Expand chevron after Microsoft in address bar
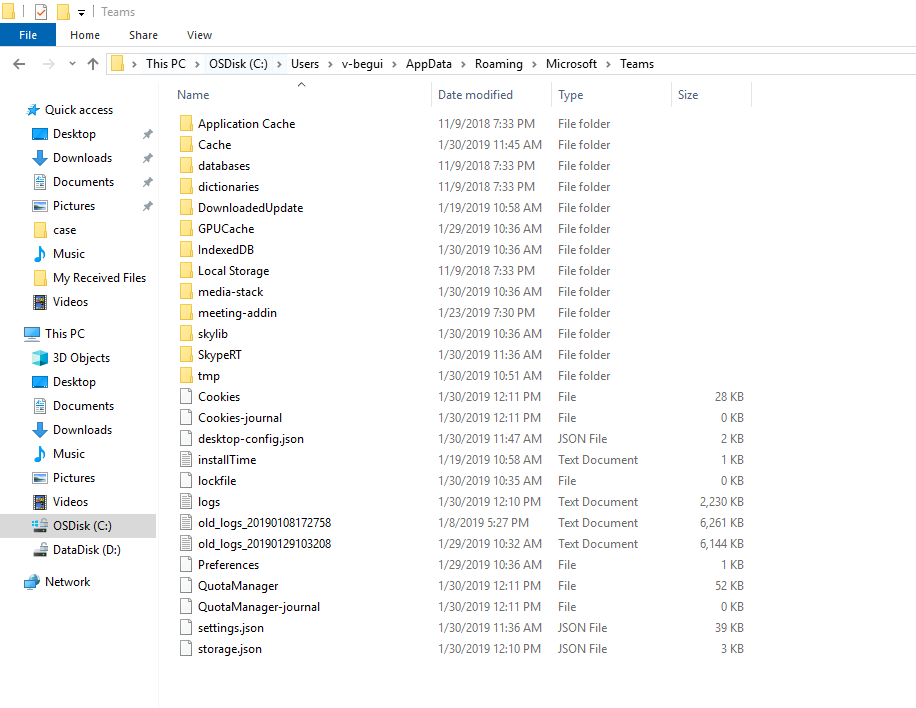 608,64
